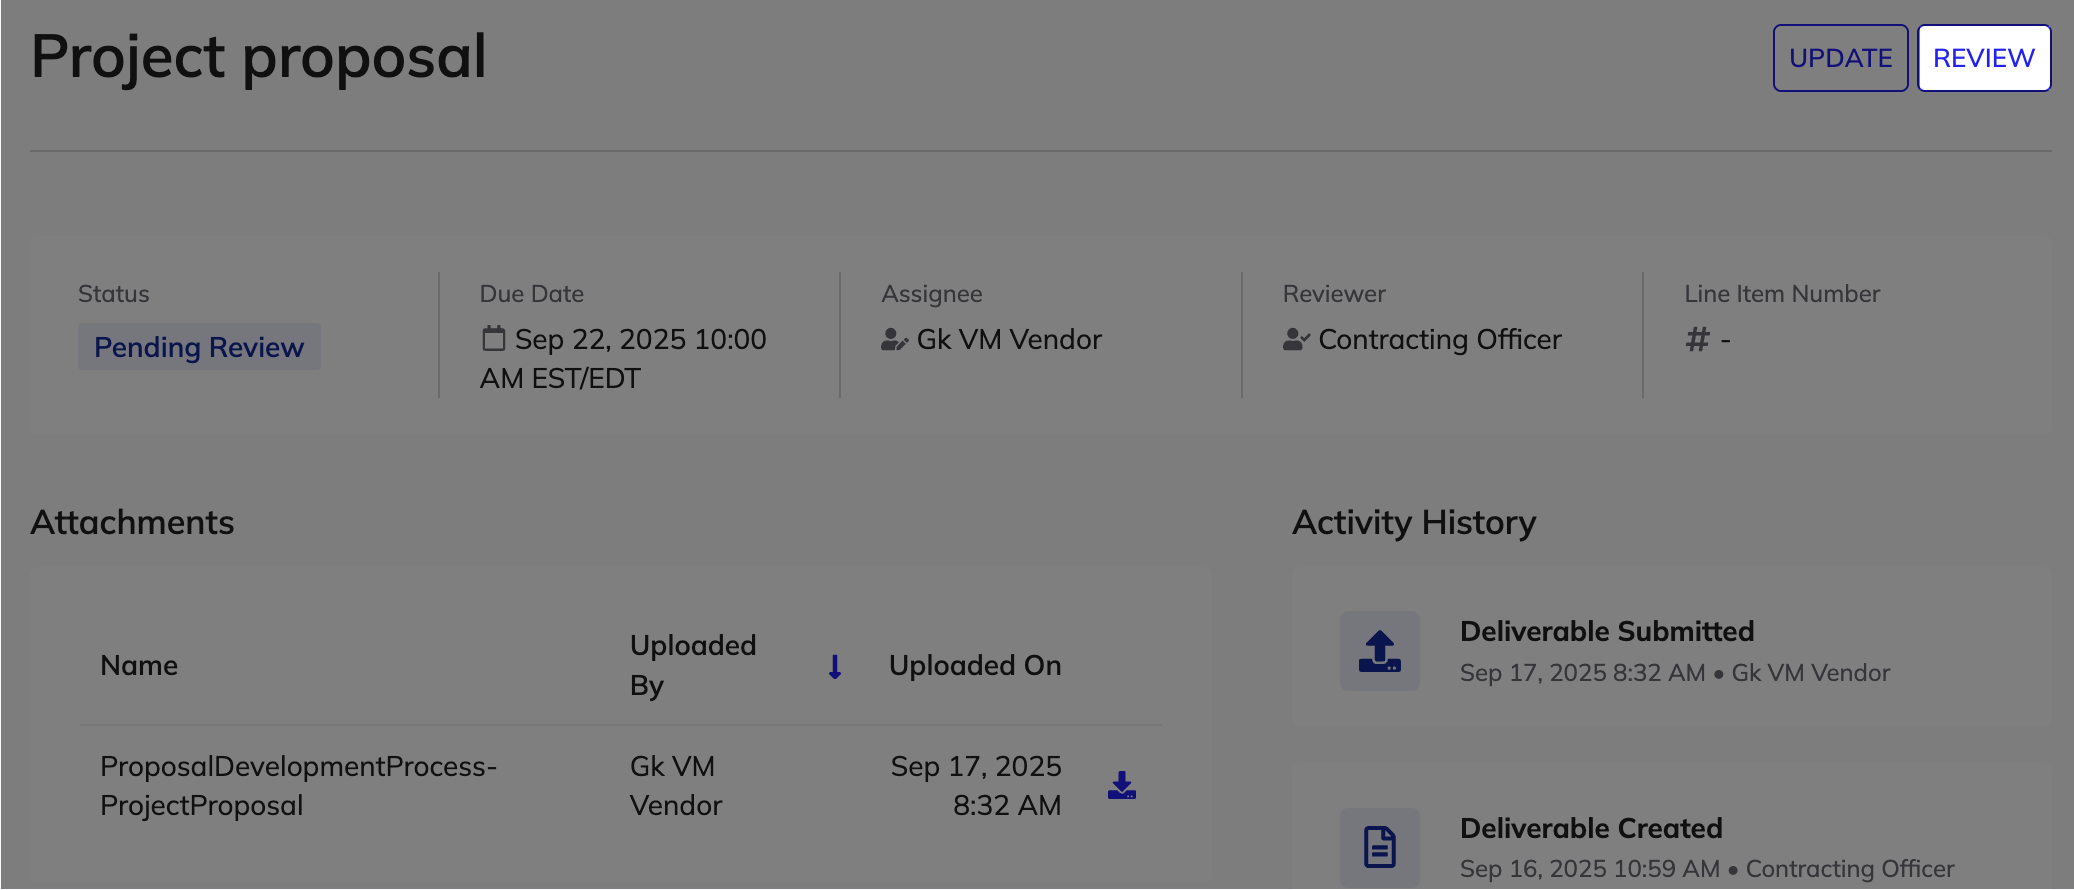Click the Sep 17, 2025 8:32 AM upload timestamp cell

pyautogui.click(x=976, y=786)
